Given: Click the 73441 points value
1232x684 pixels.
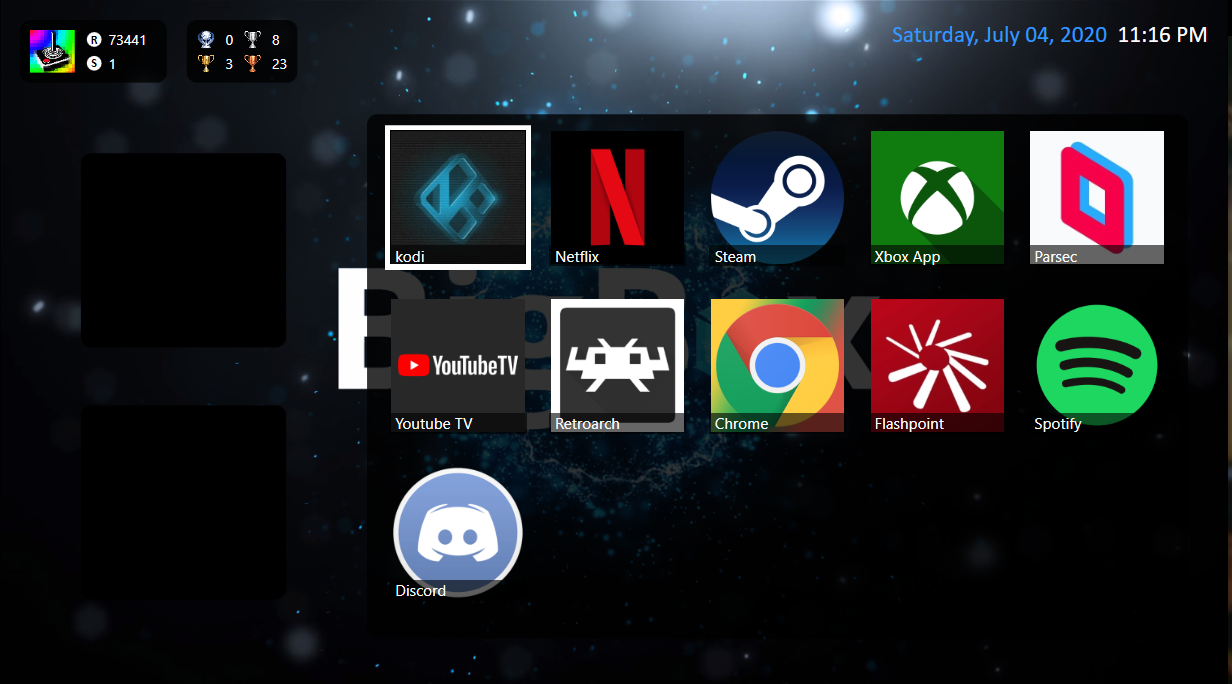Looking at the screenshot, I should 128,40.
